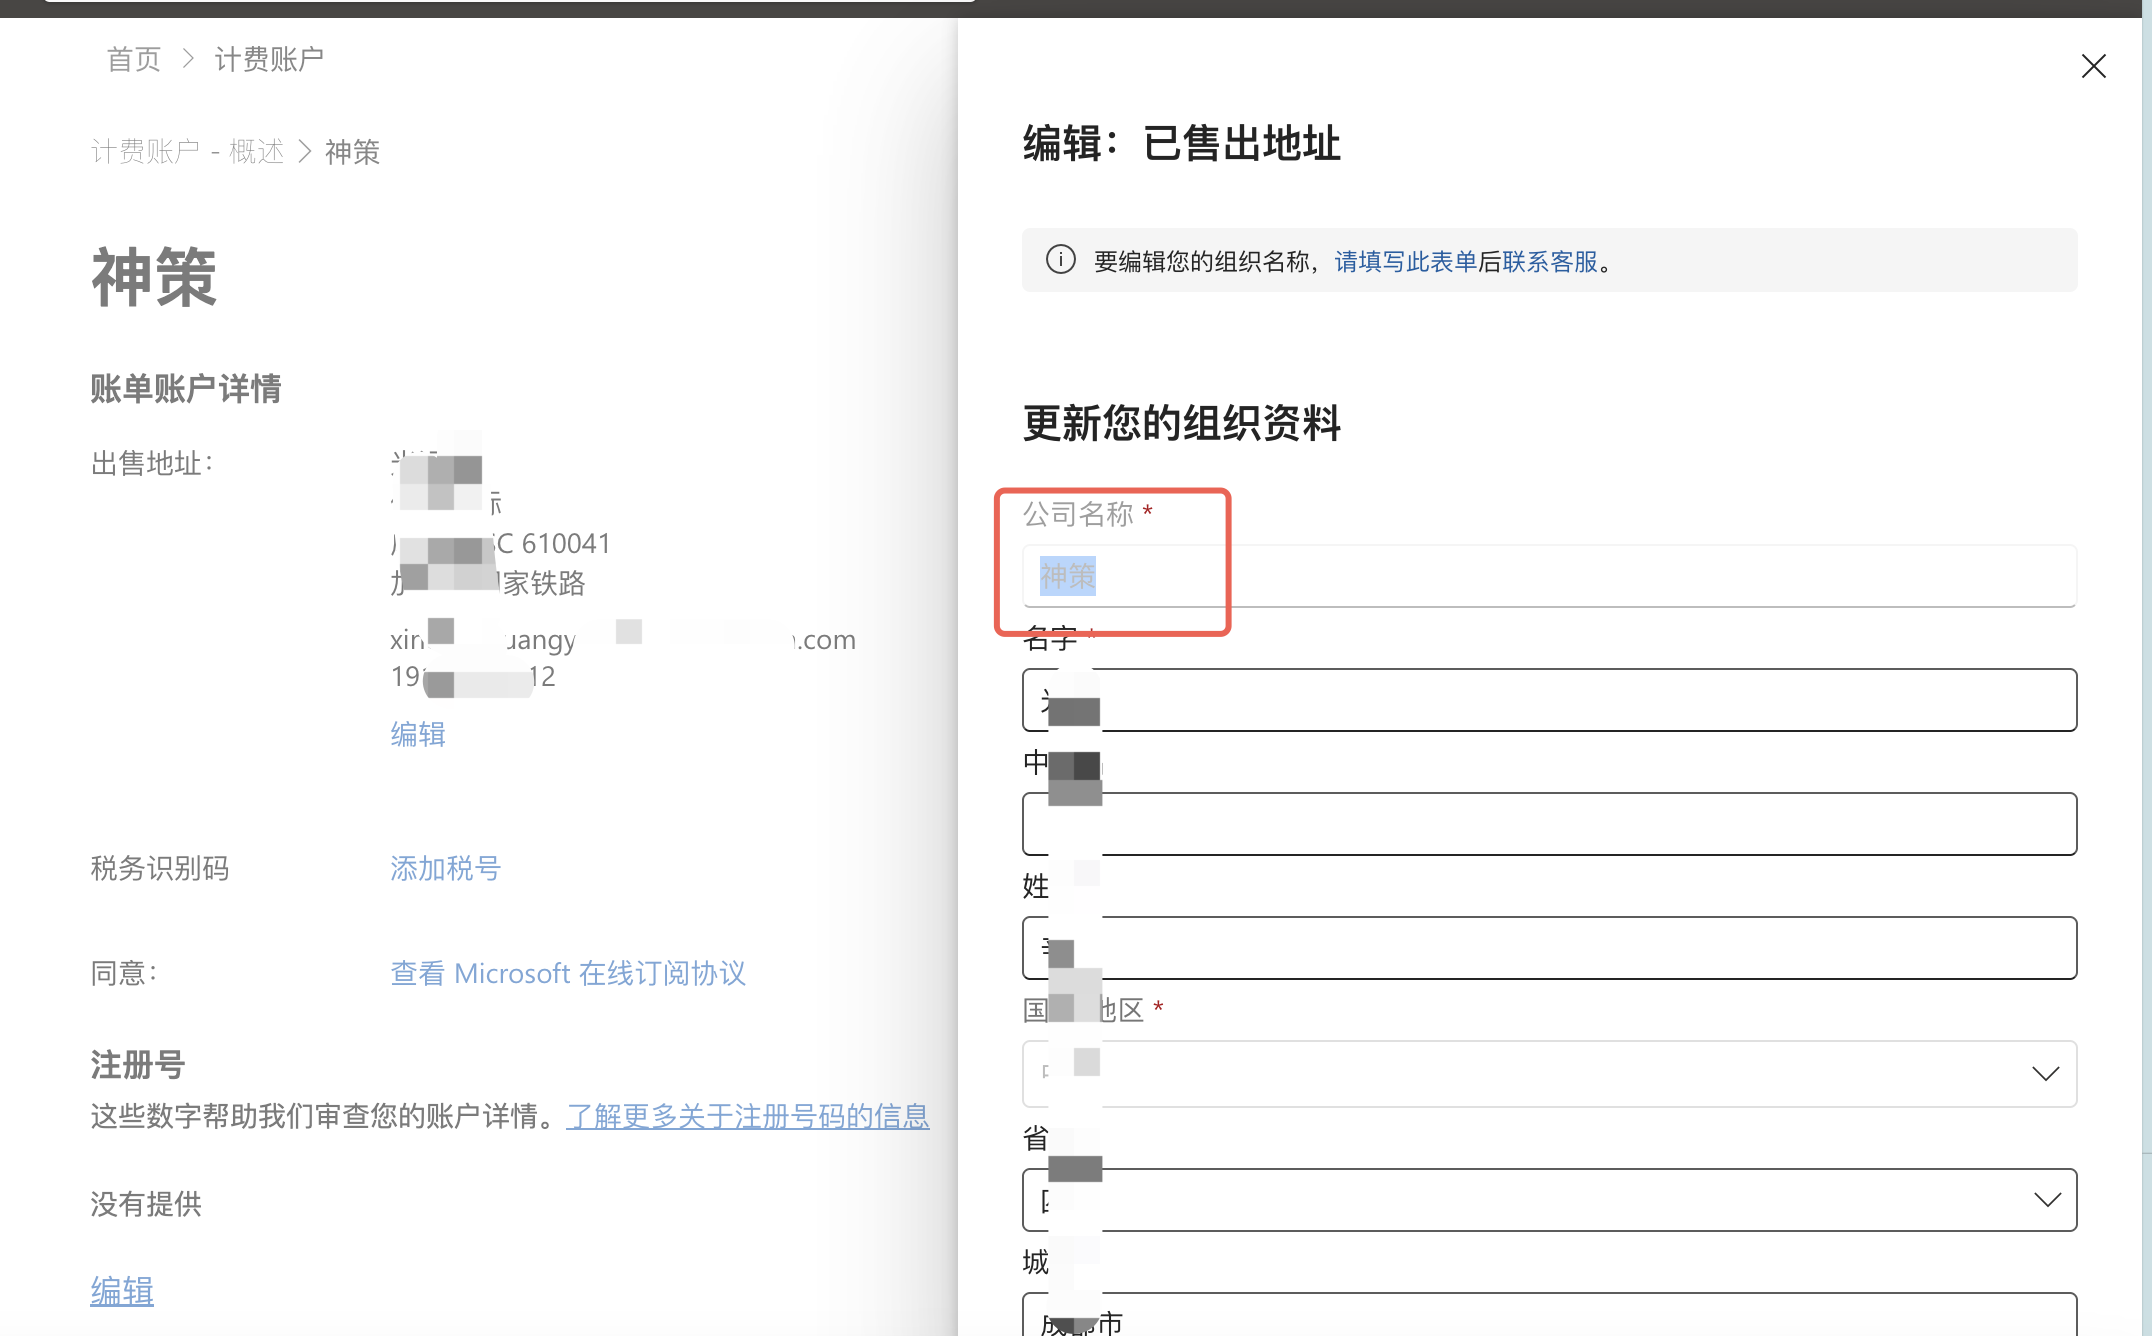
Task: Click the '编辑：已售出地址' panel title
Action: tap(1182, 143)
